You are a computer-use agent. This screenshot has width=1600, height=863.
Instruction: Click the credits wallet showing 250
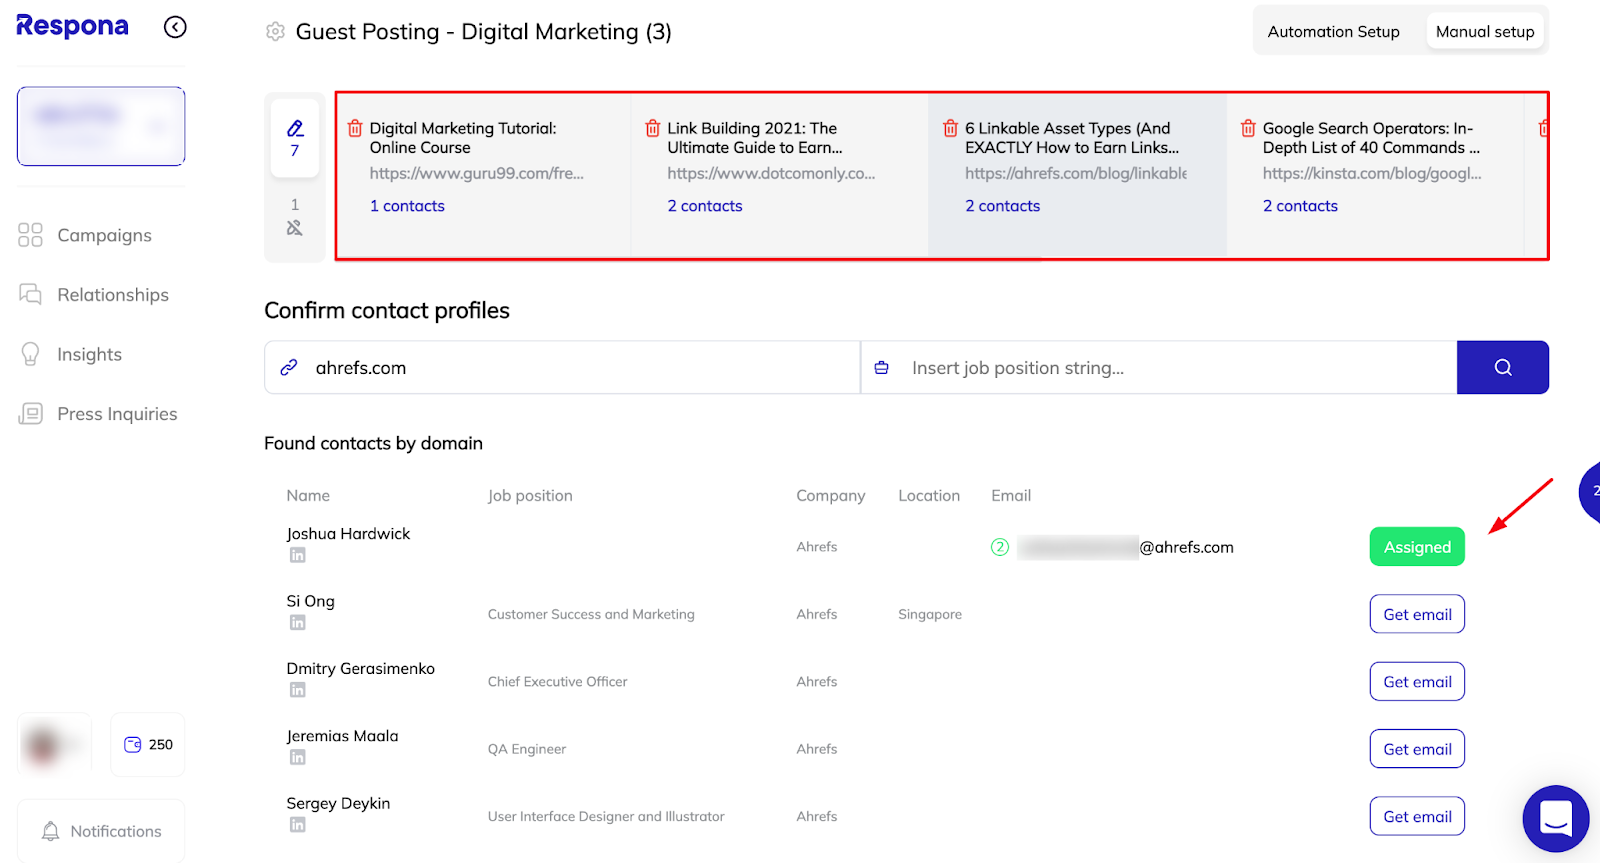(x=148, y=744)
